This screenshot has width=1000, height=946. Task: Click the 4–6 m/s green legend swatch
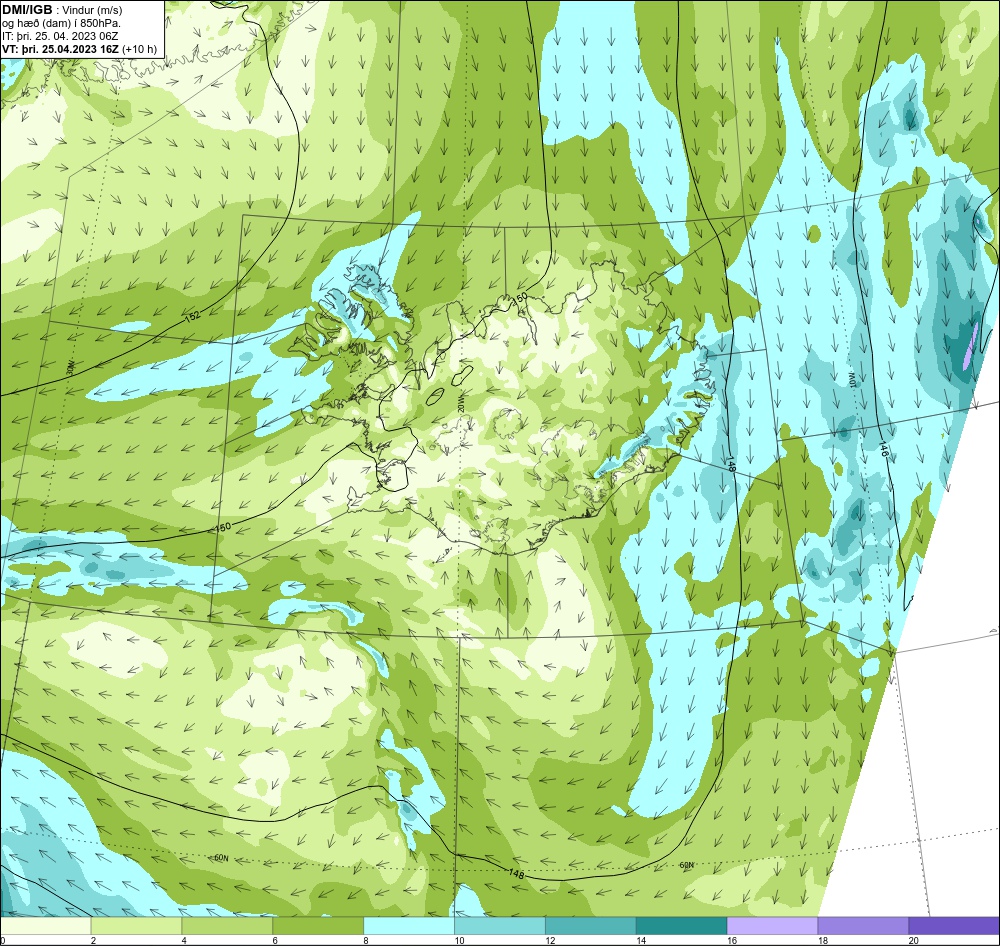click(x=227, y=925)
